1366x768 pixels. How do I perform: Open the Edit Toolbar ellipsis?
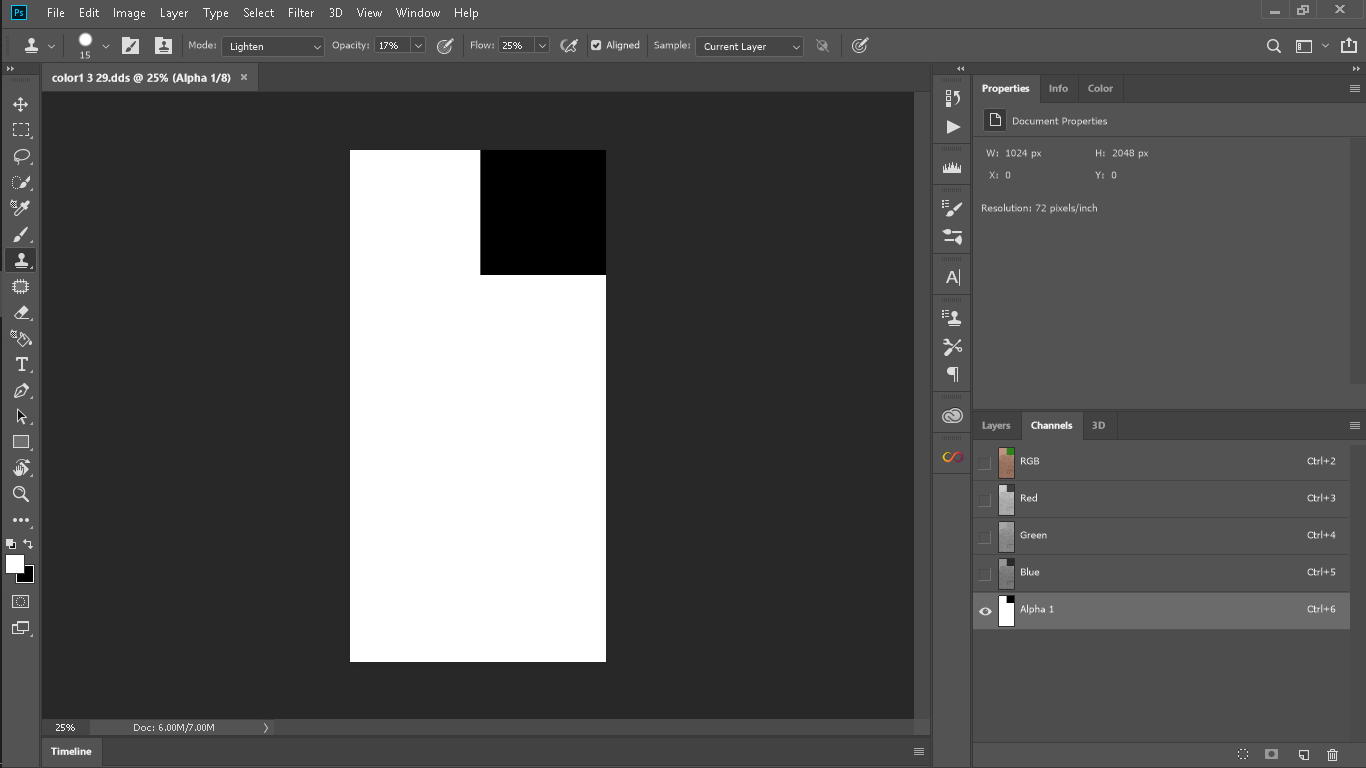coord(21,520)
